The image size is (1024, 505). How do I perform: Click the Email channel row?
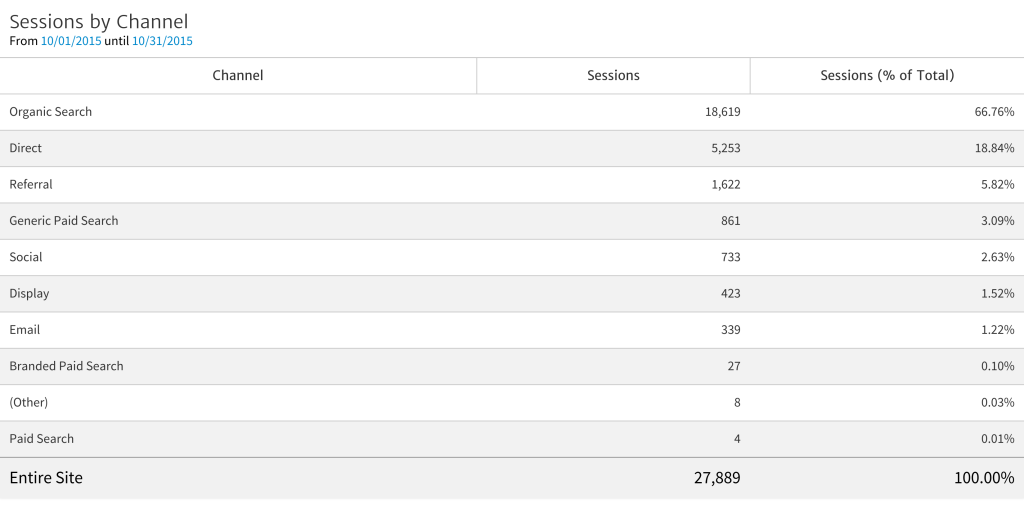[x=25, y=329]
